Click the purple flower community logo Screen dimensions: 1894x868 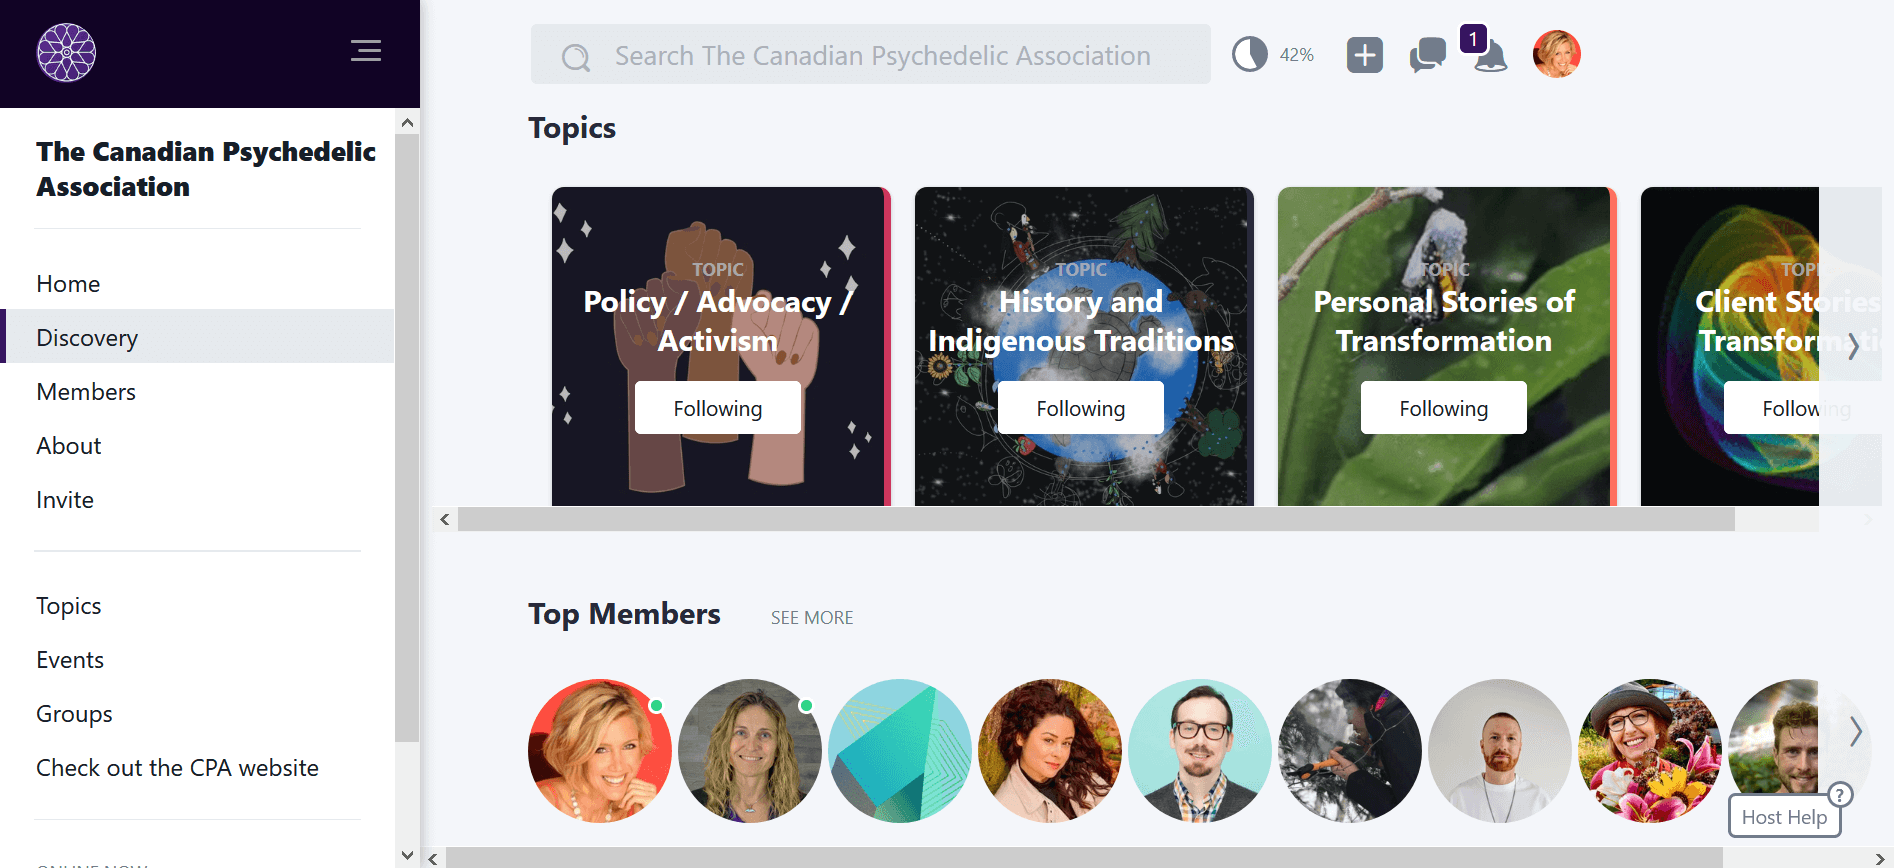click(67, 53)
